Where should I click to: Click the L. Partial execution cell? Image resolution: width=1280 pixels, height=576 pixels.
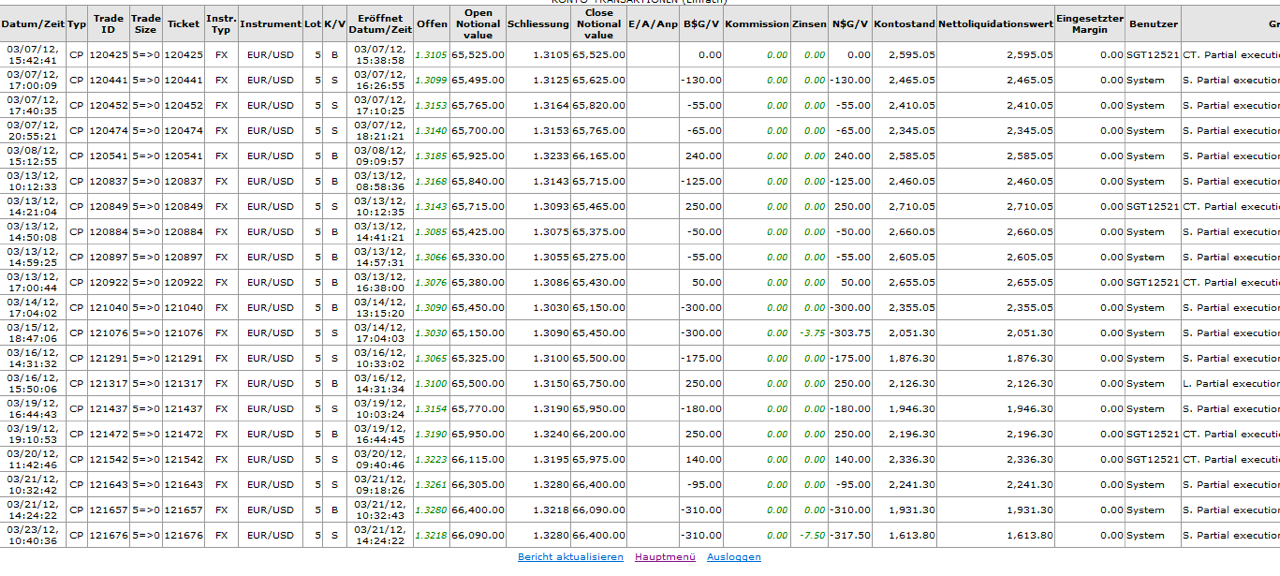pos(1231,383)
